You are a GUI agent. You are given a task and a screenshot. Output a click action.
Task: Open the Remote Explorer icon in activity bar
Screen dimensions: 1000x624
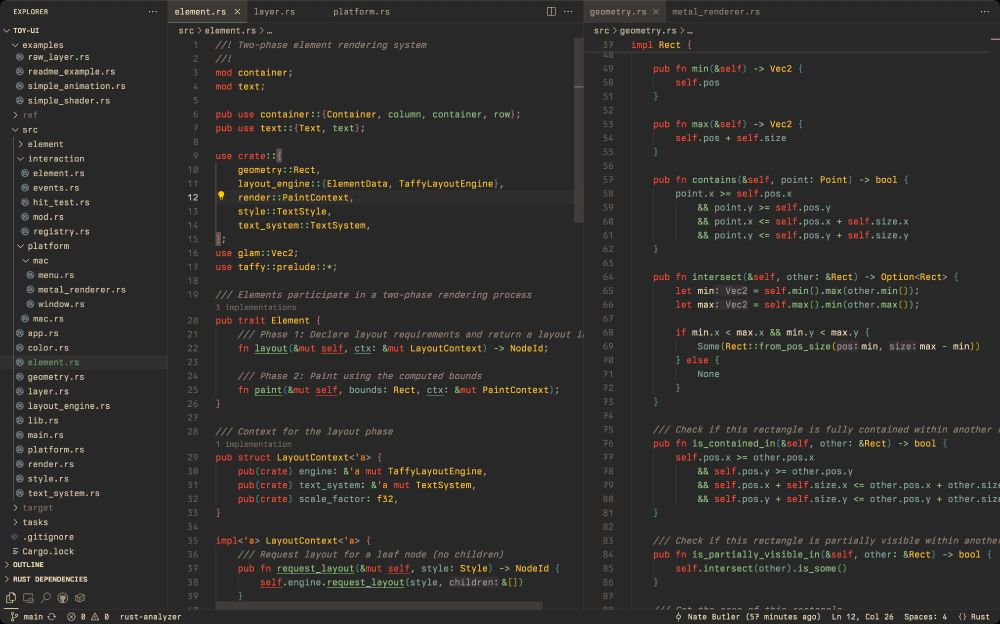point(28,598)
